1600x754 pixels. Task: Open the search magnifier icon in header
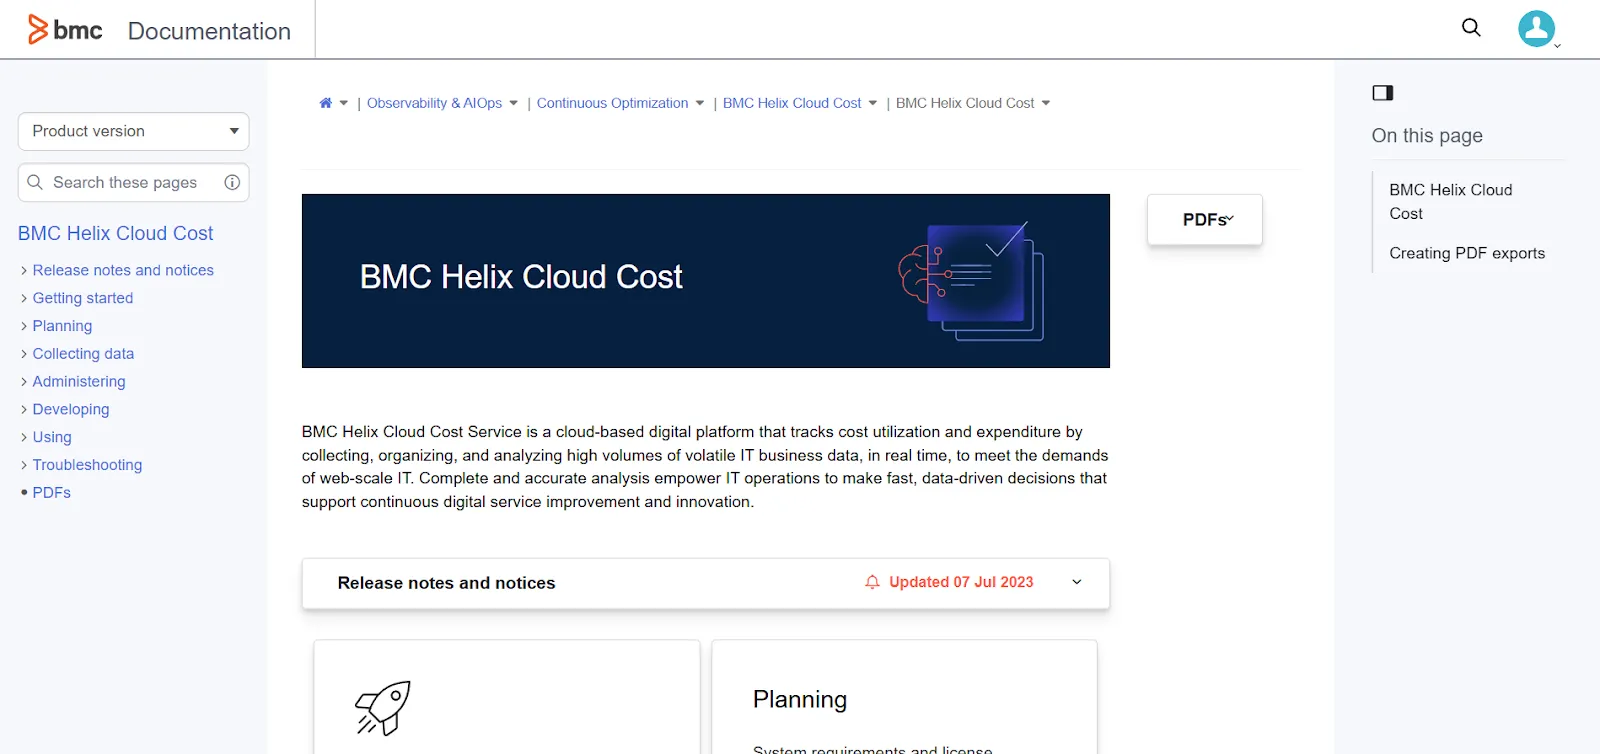point(1471,28)
